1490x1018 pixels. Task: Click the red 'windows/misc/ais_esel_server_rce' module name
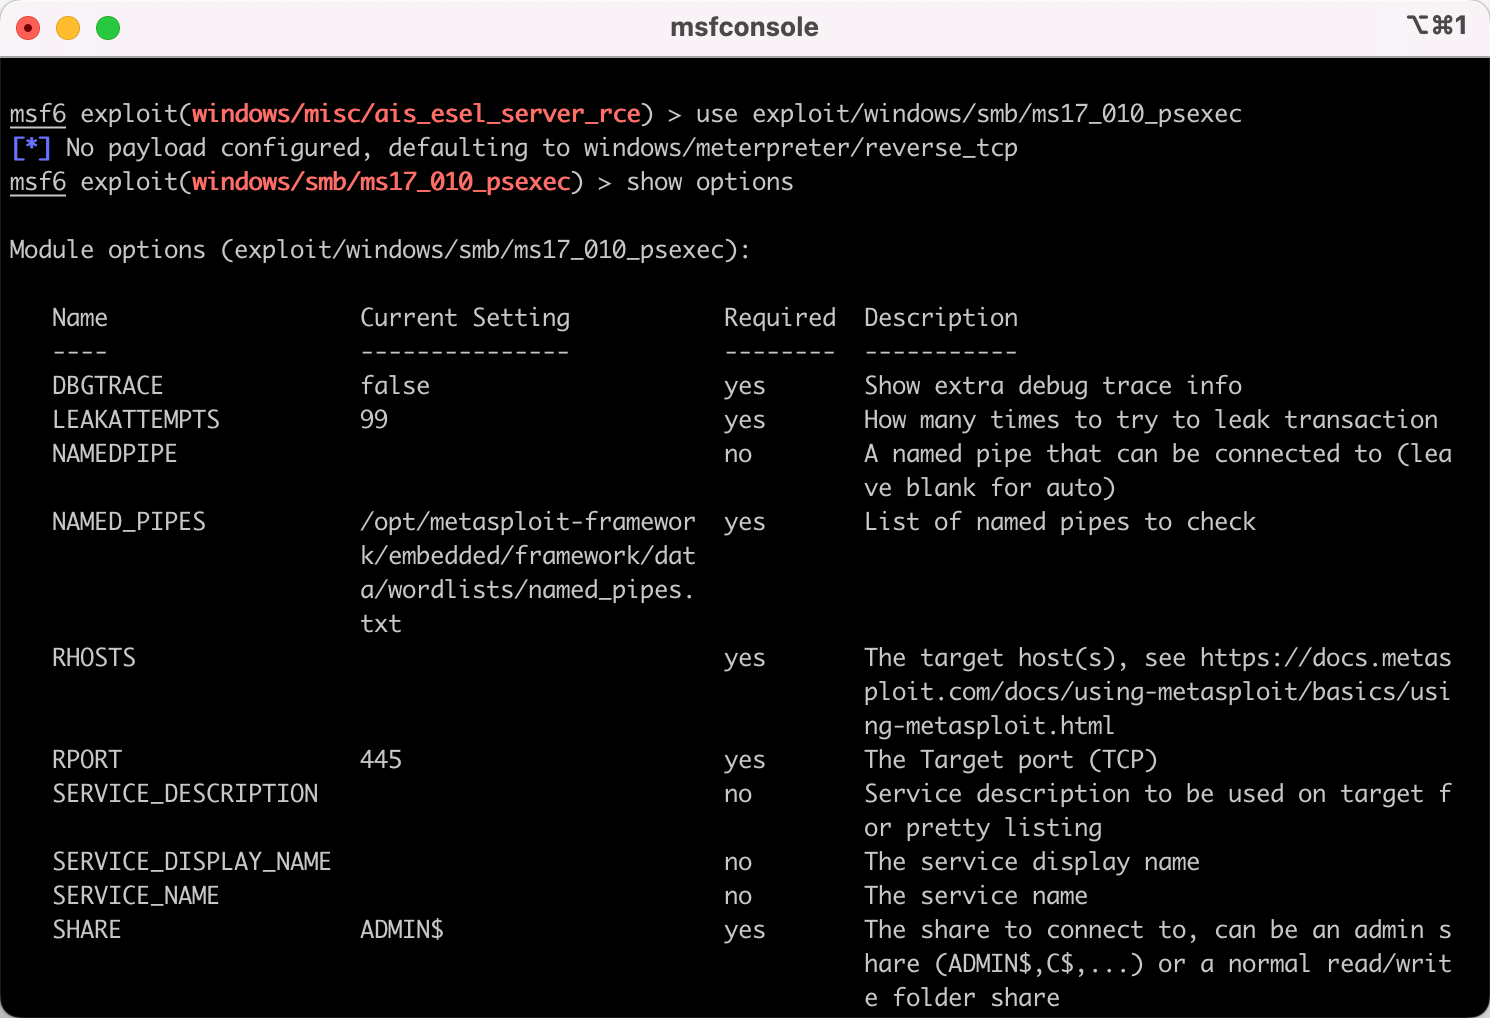tap(416, 114)
